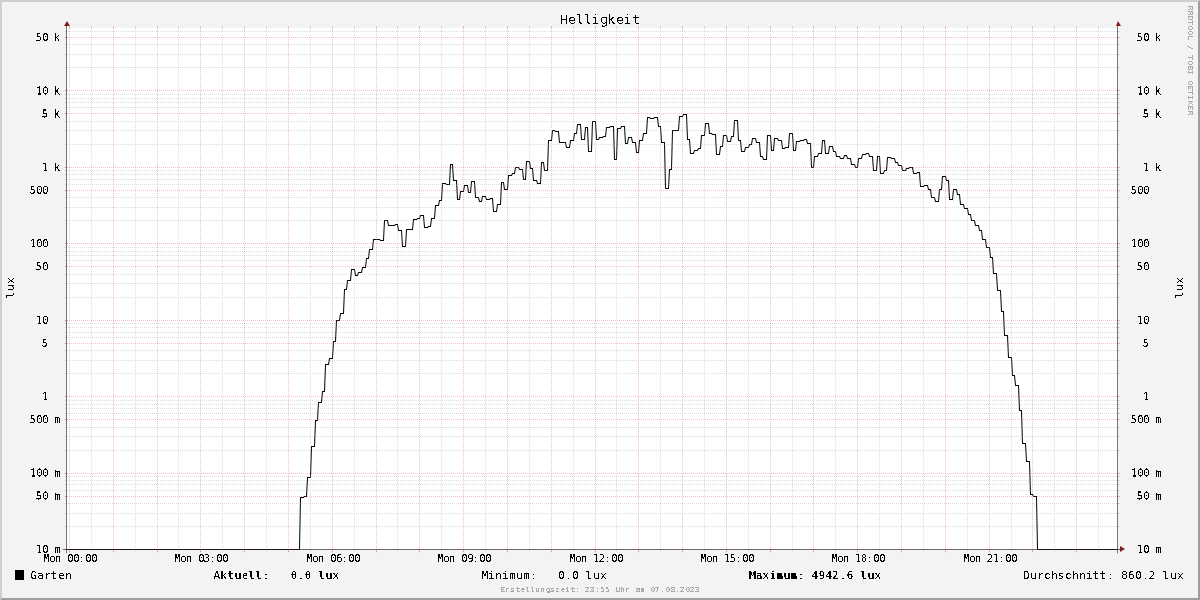Viewport: 1200px width, 600px height.
Task: Click '10 m' on the right y-axis
Action: [x=1149, y=549]
